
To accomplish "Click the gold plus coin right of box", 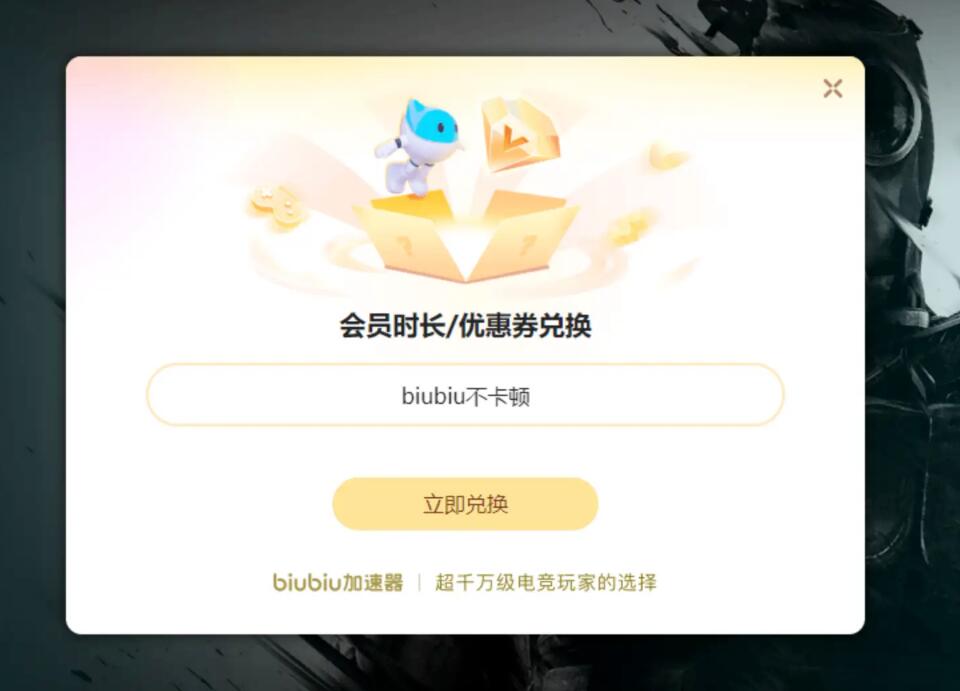I will [x=629, y=228].
